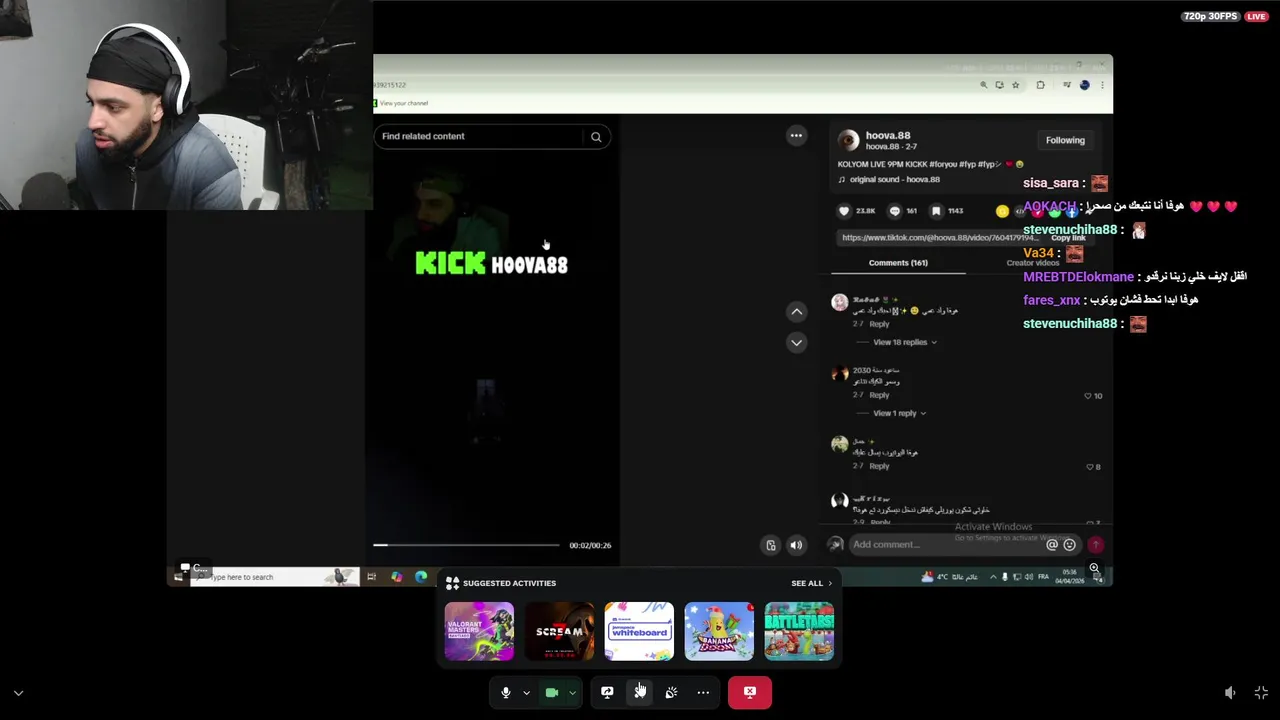Click the activity launcher icon in call controls

(x=640, y=692)
